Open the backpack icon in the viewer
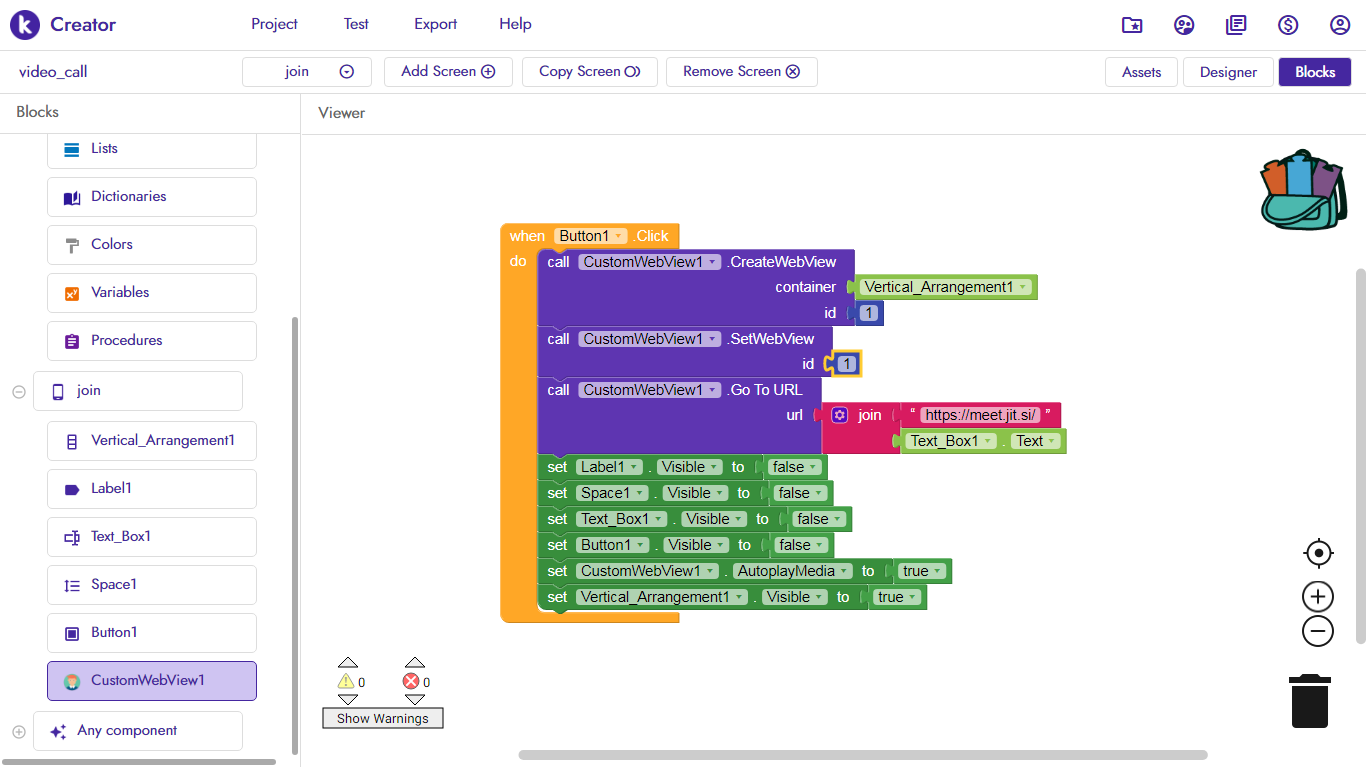 tap(1300, 191)
